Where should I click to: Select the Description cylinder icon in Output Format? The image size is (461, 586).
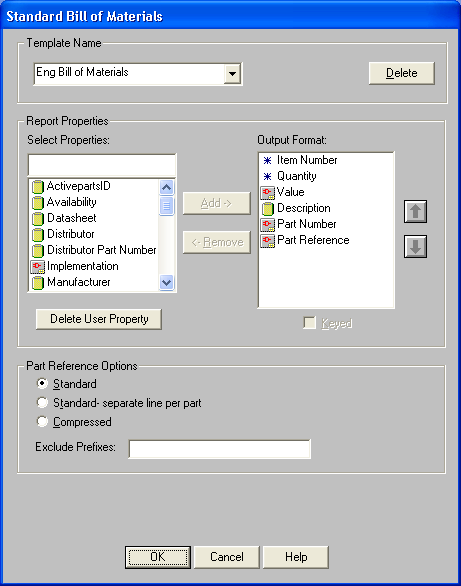click(267, 209)
